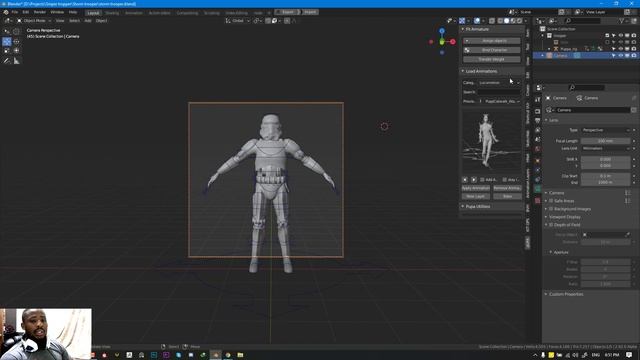The width and height of the screenshot is (640, 360).
Task: Open the outliner filter funnel icon
Action: (622, 20)
